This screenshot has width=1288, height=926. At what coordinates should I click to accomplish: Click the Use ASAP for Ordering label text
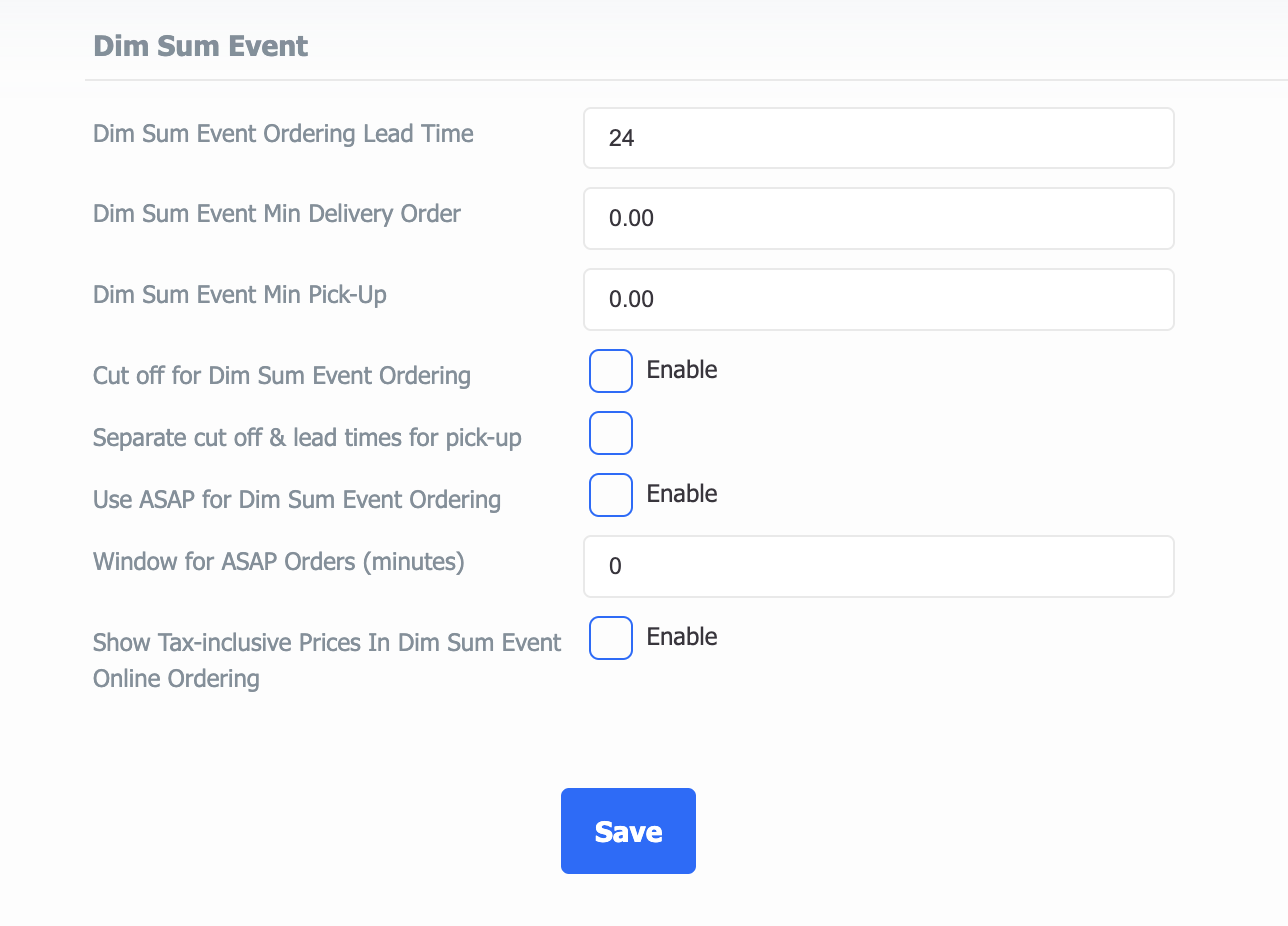[x=297, y=499]
